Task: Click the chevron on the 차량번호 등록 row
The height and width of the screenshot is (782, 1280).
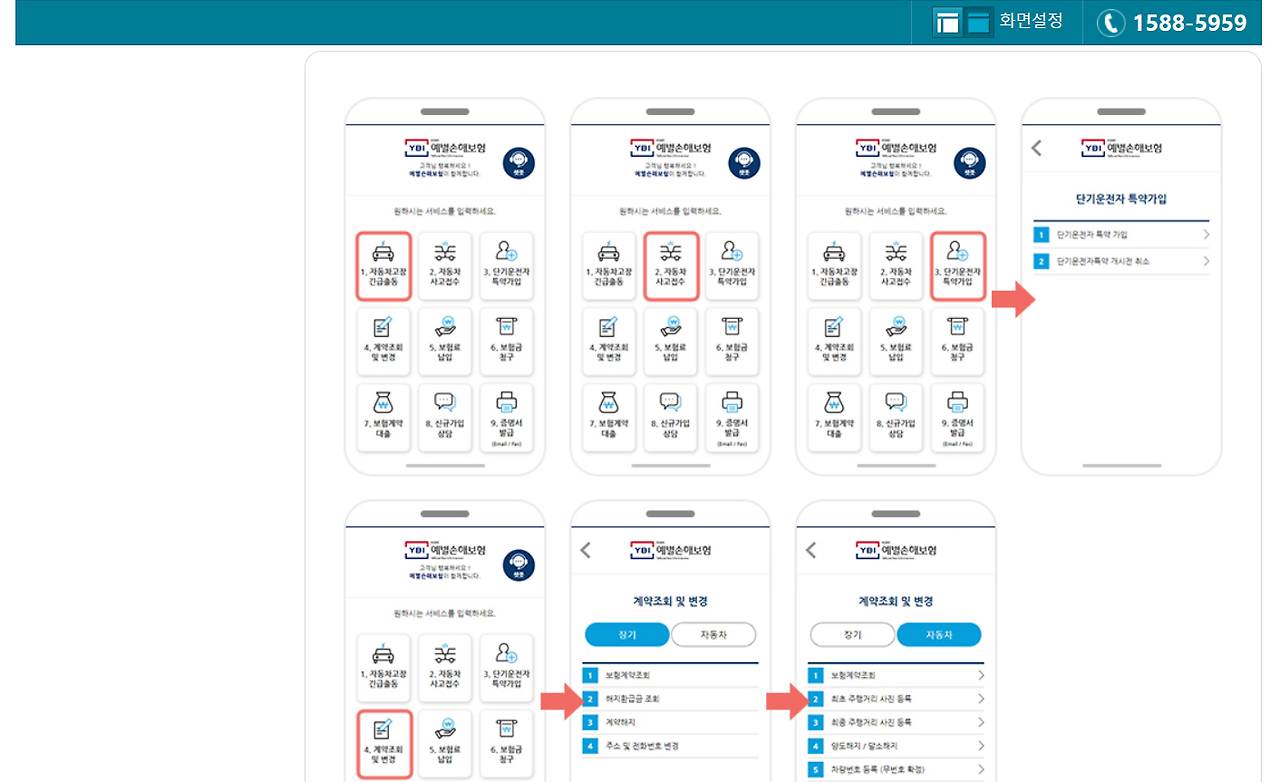Action: pos(981,770)
